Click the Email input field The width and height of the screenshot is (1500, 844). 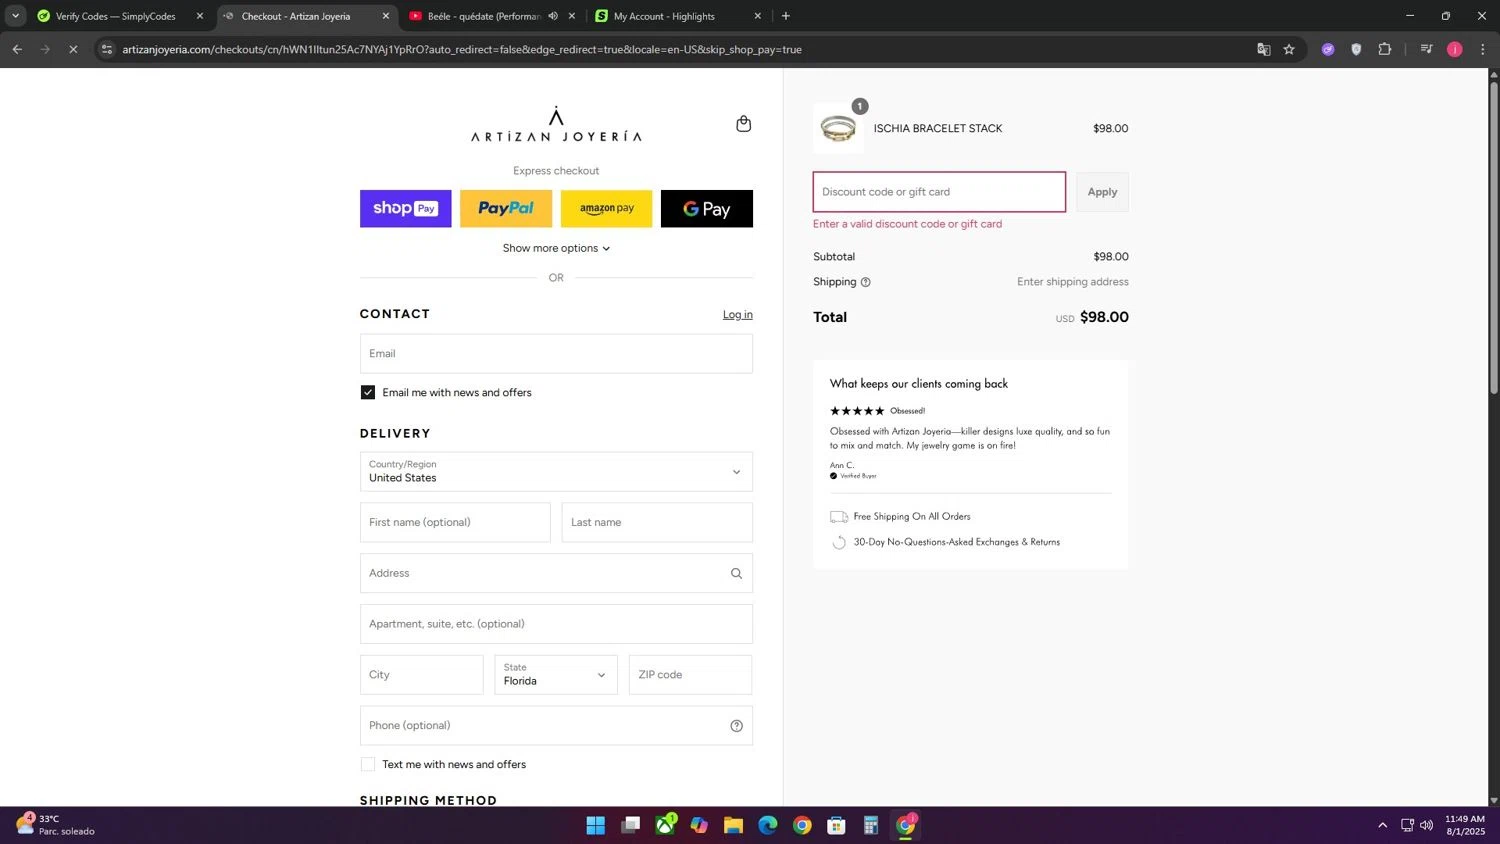coord(556,354)
